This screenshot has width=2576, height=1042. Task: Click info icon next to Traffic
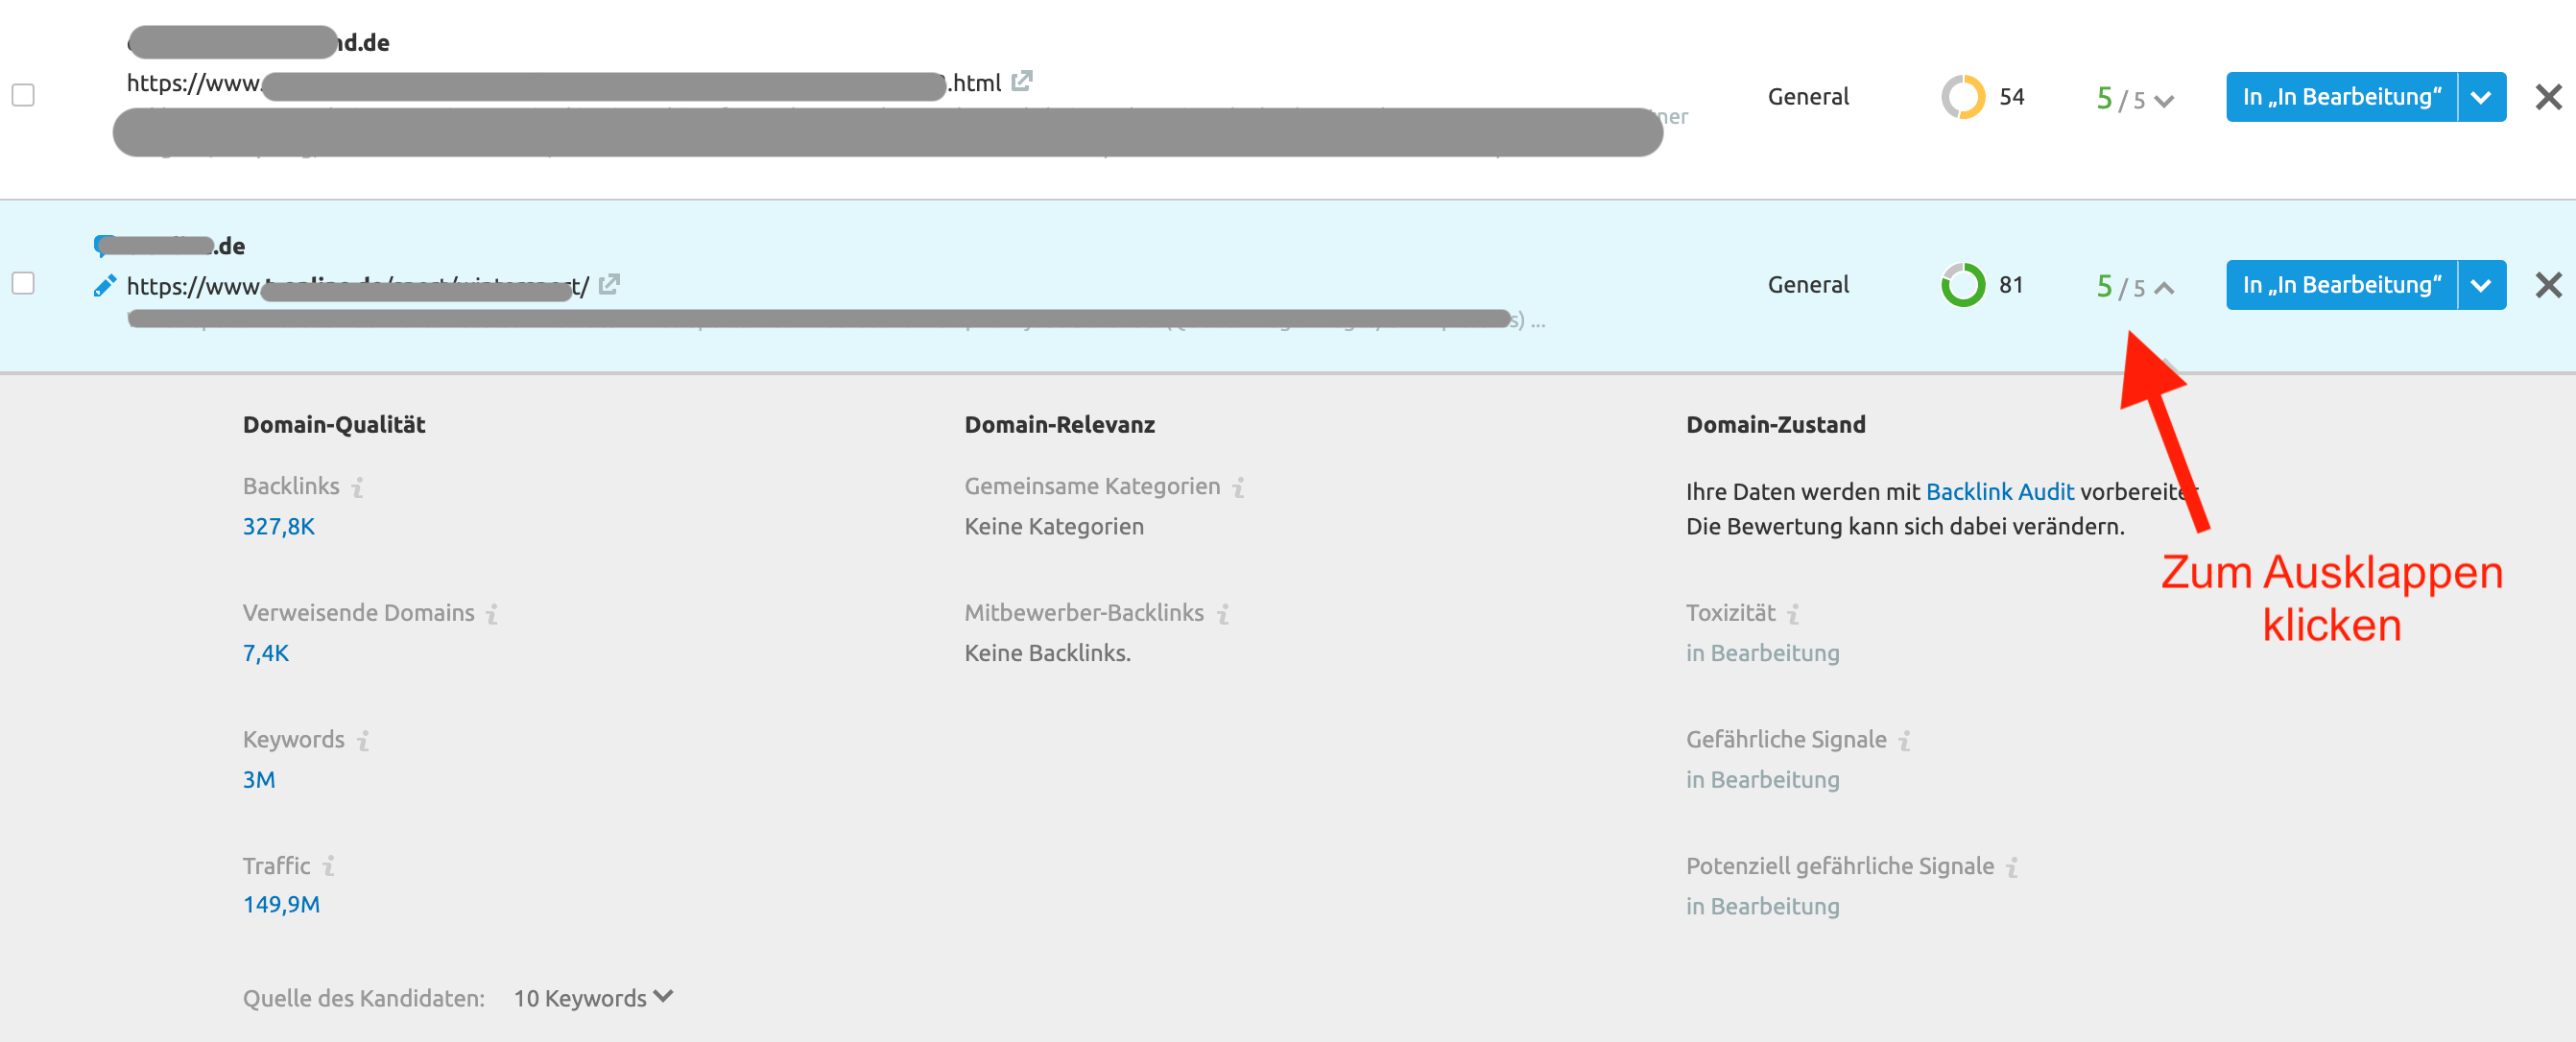click(x=328, y=866)
